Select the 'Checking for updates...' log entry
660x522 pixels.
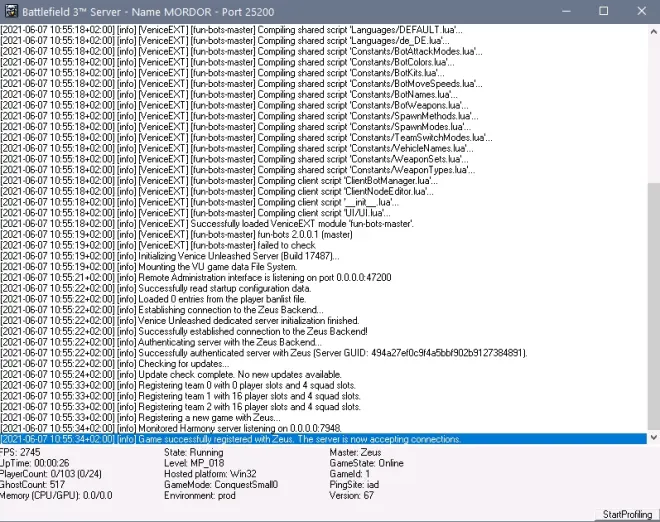[x=200, y=364]
